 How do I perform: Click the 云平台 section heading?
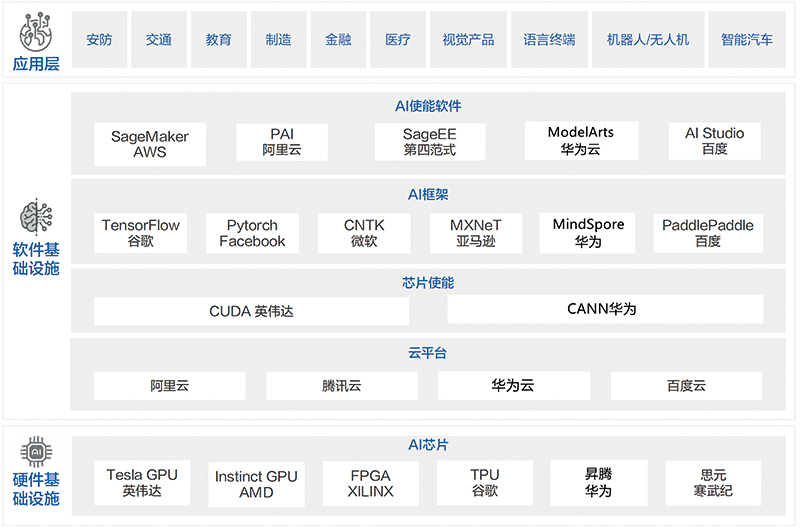coord(428,353)
